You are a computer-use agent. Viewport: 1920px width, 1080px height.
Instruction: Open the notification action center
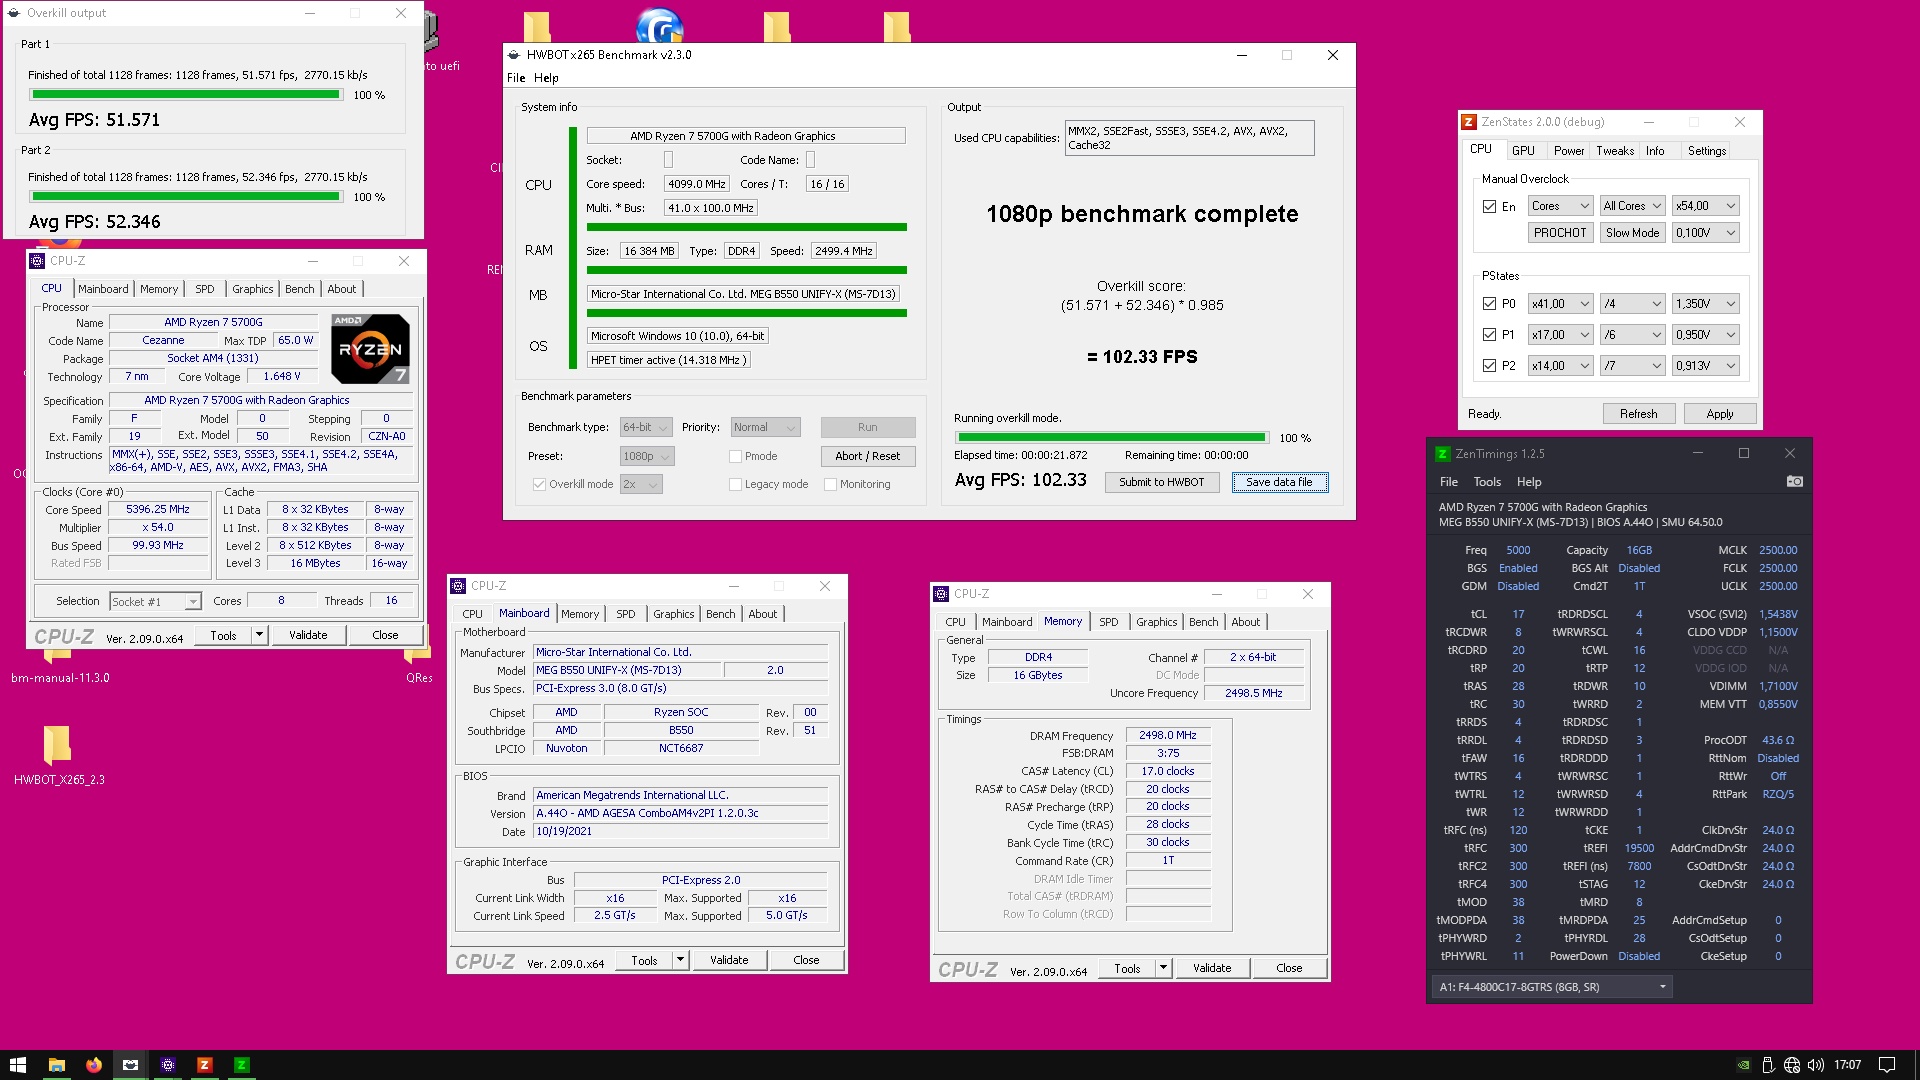tap(1887, 1065)
